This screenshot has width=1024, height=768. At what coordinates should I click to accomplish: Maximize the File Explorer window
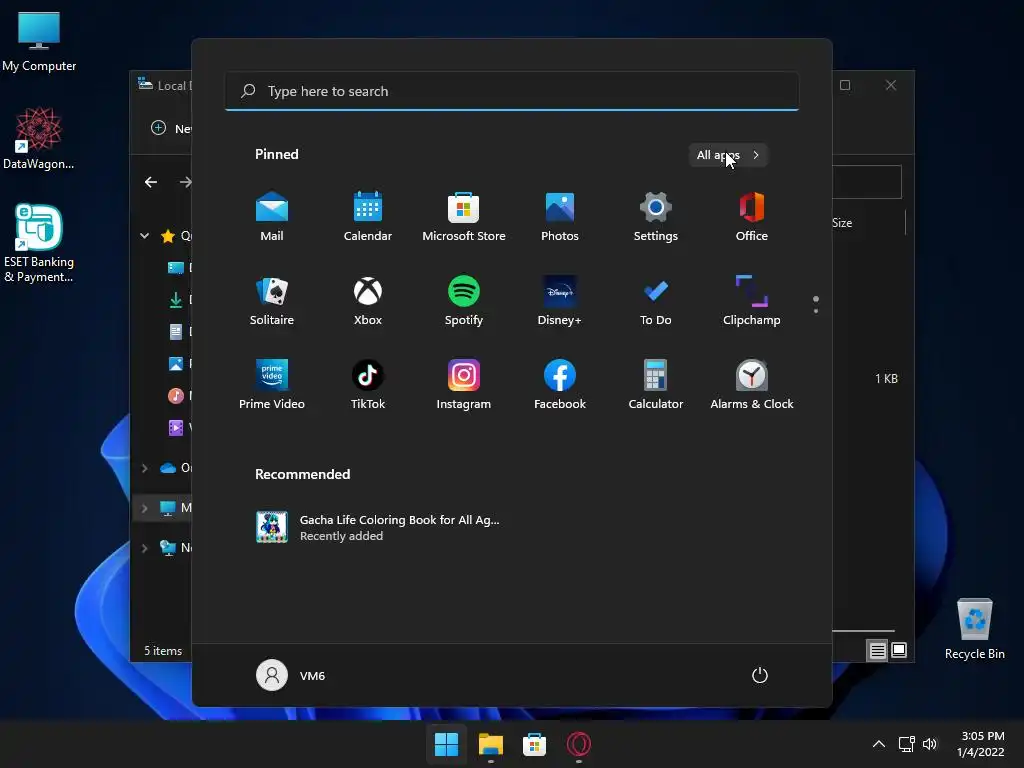845,86
